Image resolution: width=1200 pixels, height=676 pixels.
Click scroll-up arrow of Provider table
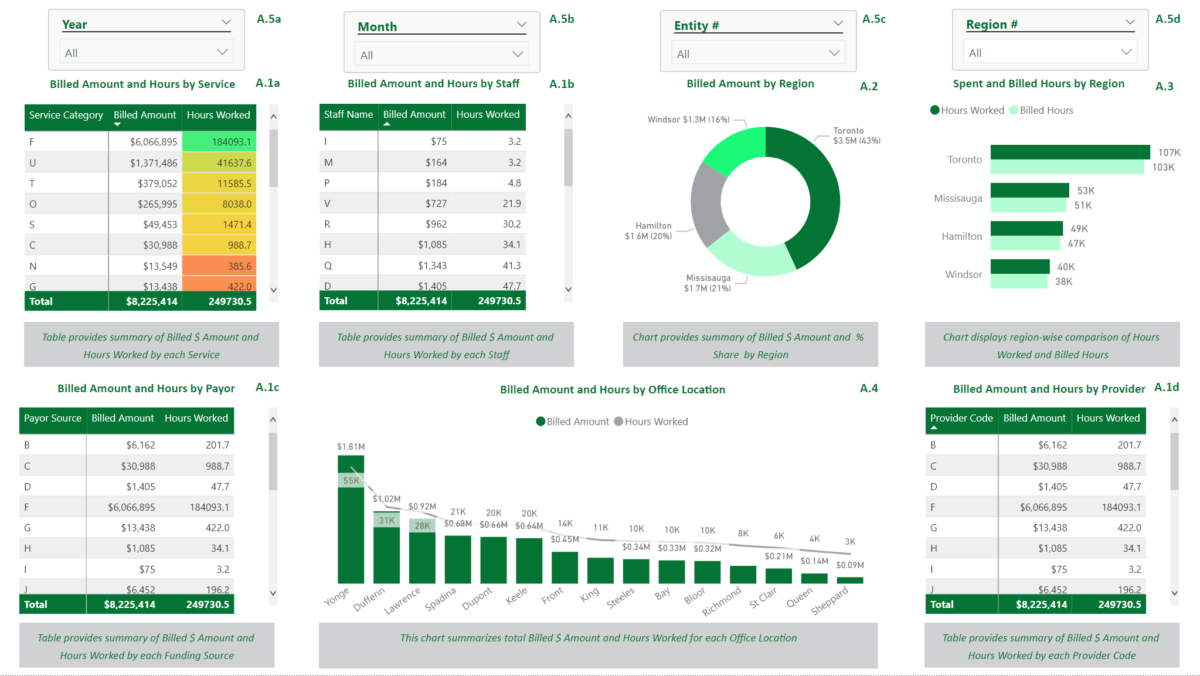[x=1176, y=420]
